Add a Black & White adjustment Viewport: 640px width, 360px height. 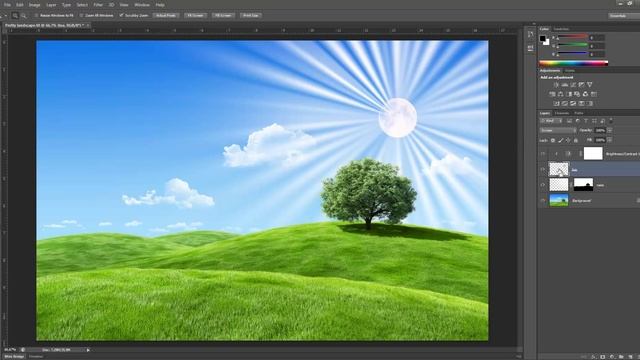(569, 94)
